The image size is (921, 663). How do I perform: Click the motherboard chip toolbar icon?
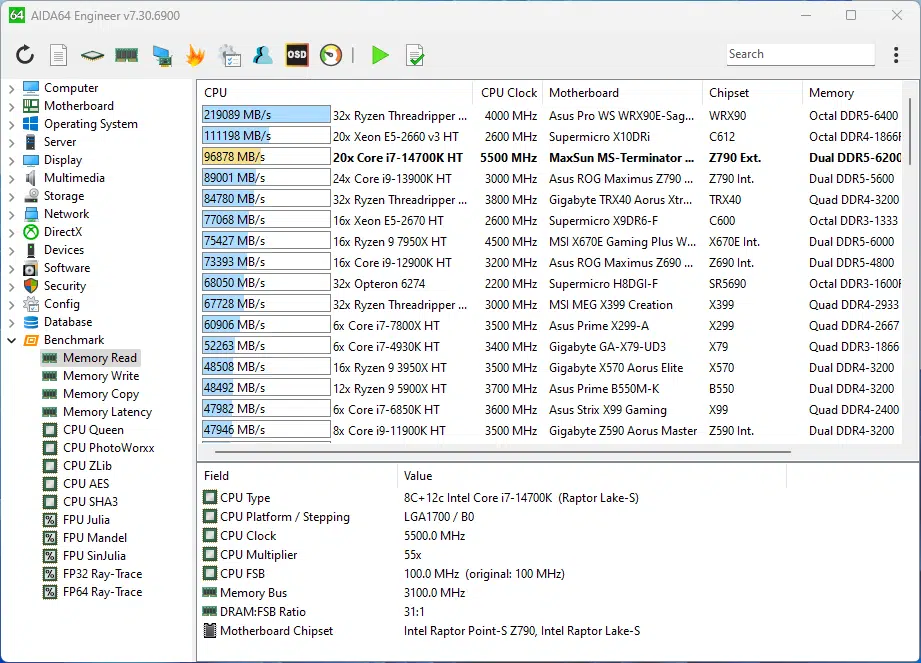[92, 55]
